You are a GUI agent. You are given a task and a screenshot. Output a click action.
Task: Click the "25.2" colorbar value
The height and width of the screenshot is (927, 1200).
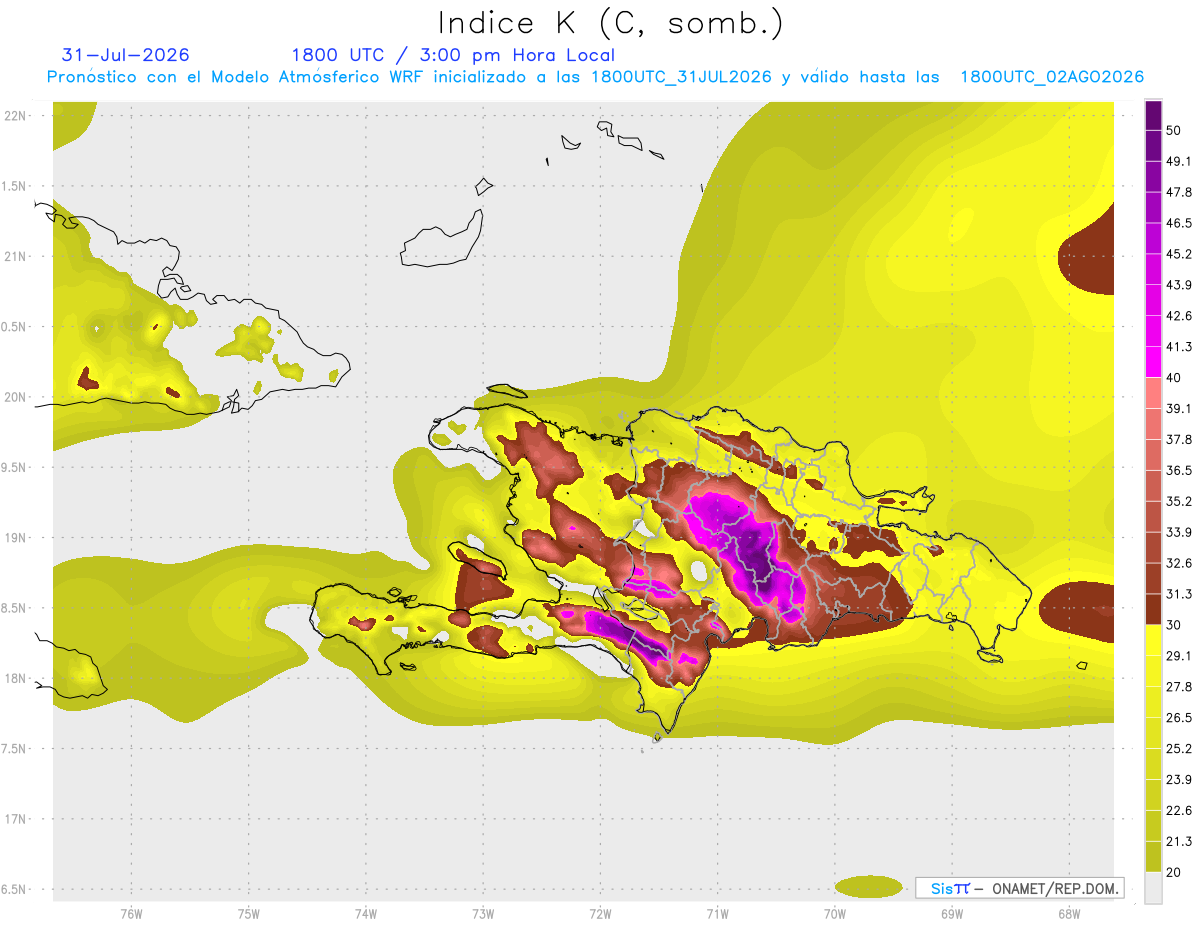coord(1179,748)
